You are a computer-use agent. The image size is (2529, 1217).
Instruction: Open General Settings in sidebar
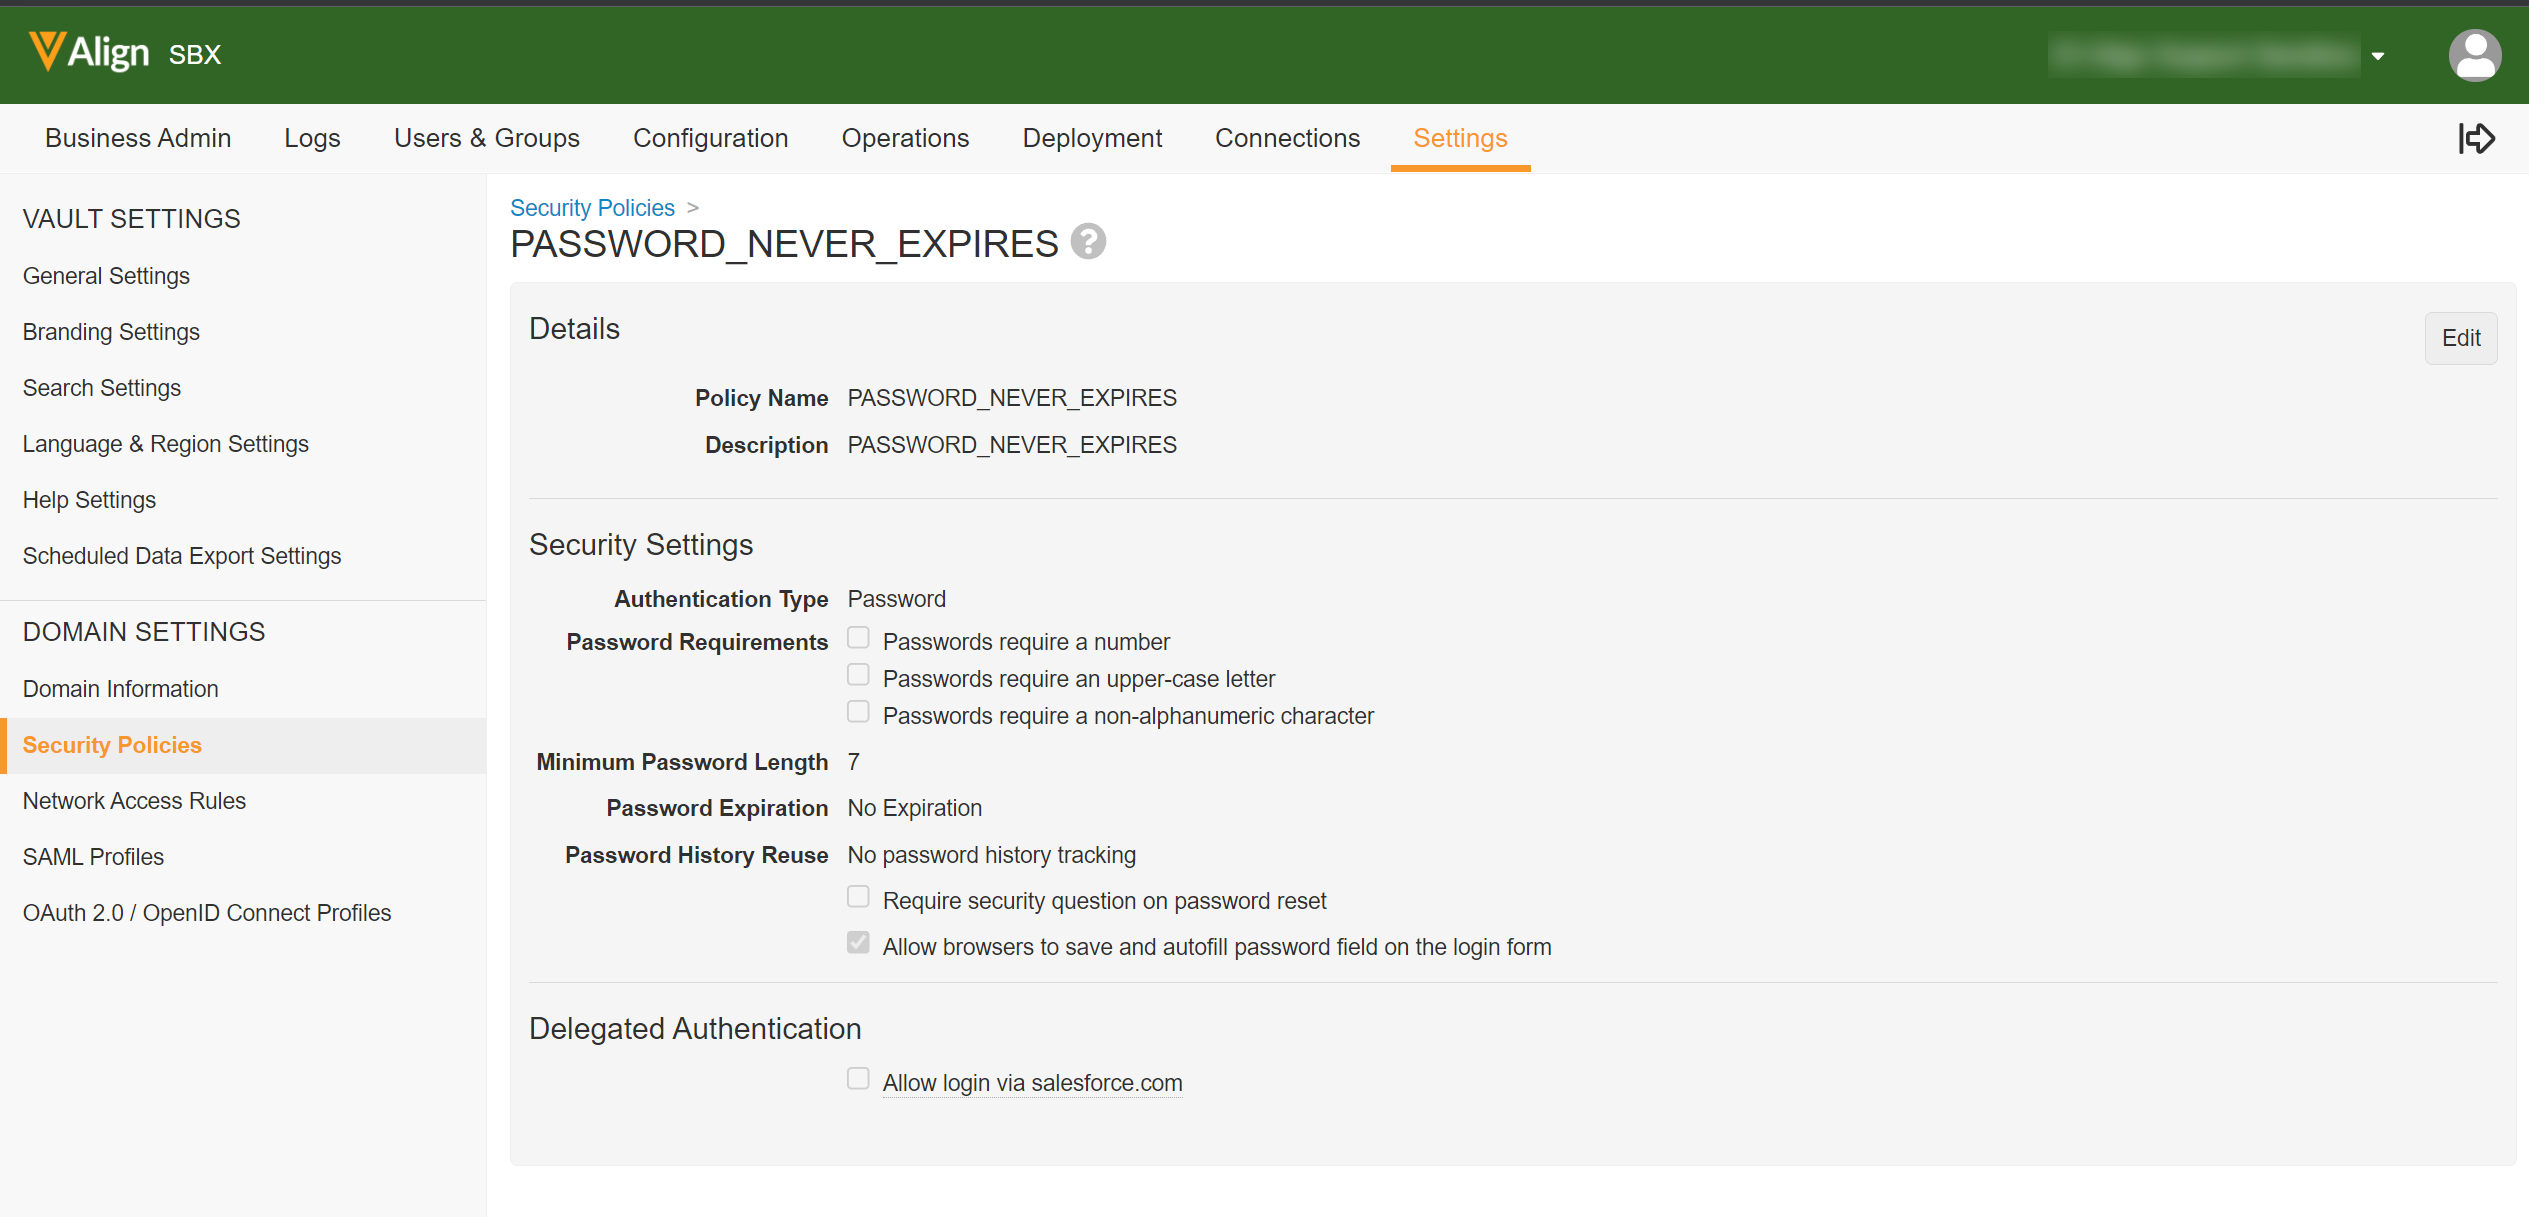(106, 276)
